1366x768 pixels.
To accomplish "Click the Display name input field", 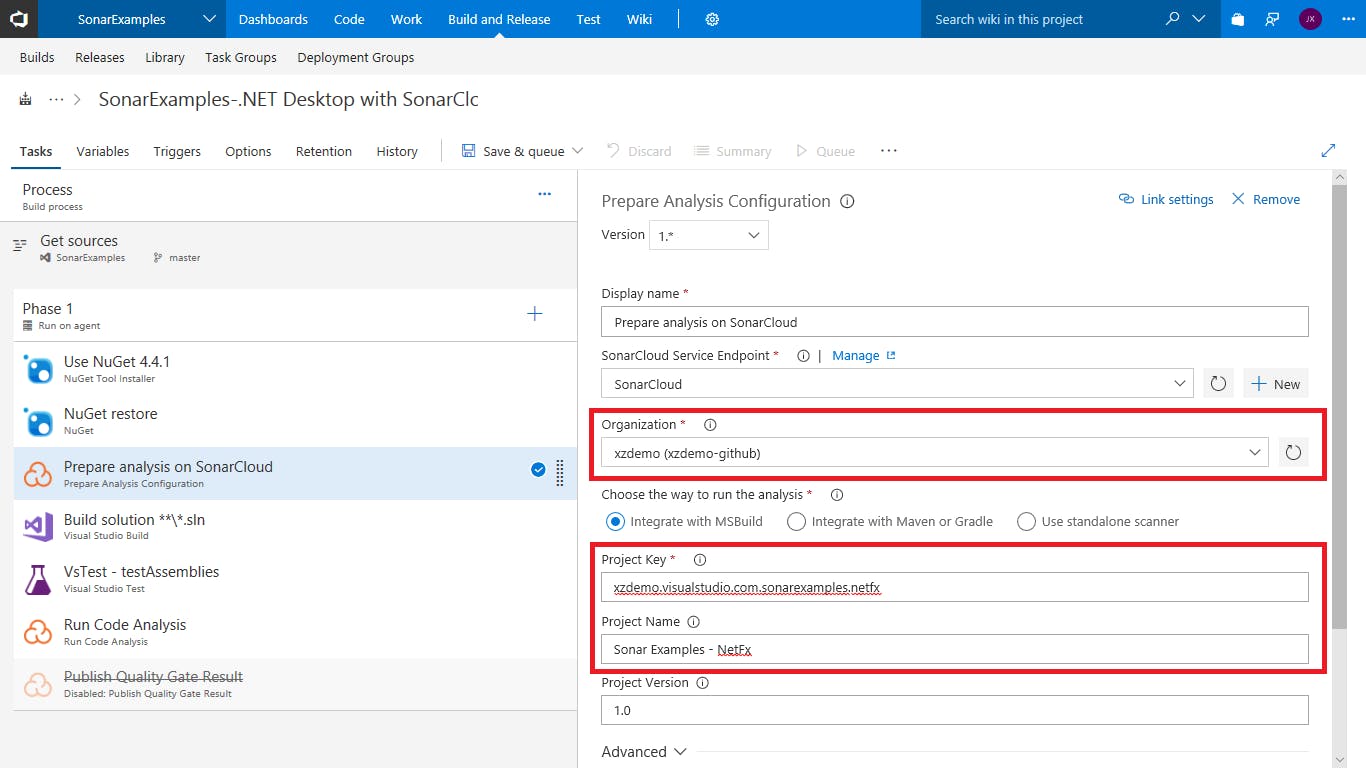I will click(x=954, y=322).
